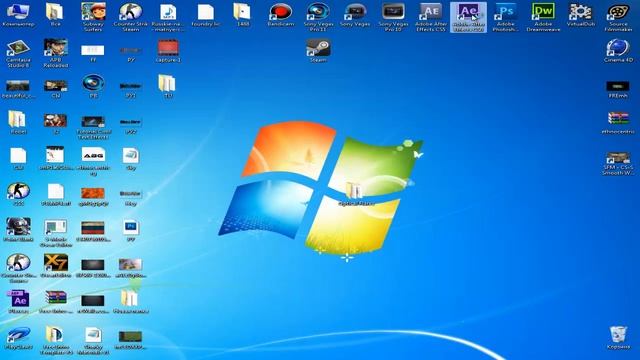Select the PB blue disc icon

(x=93, y=86)
